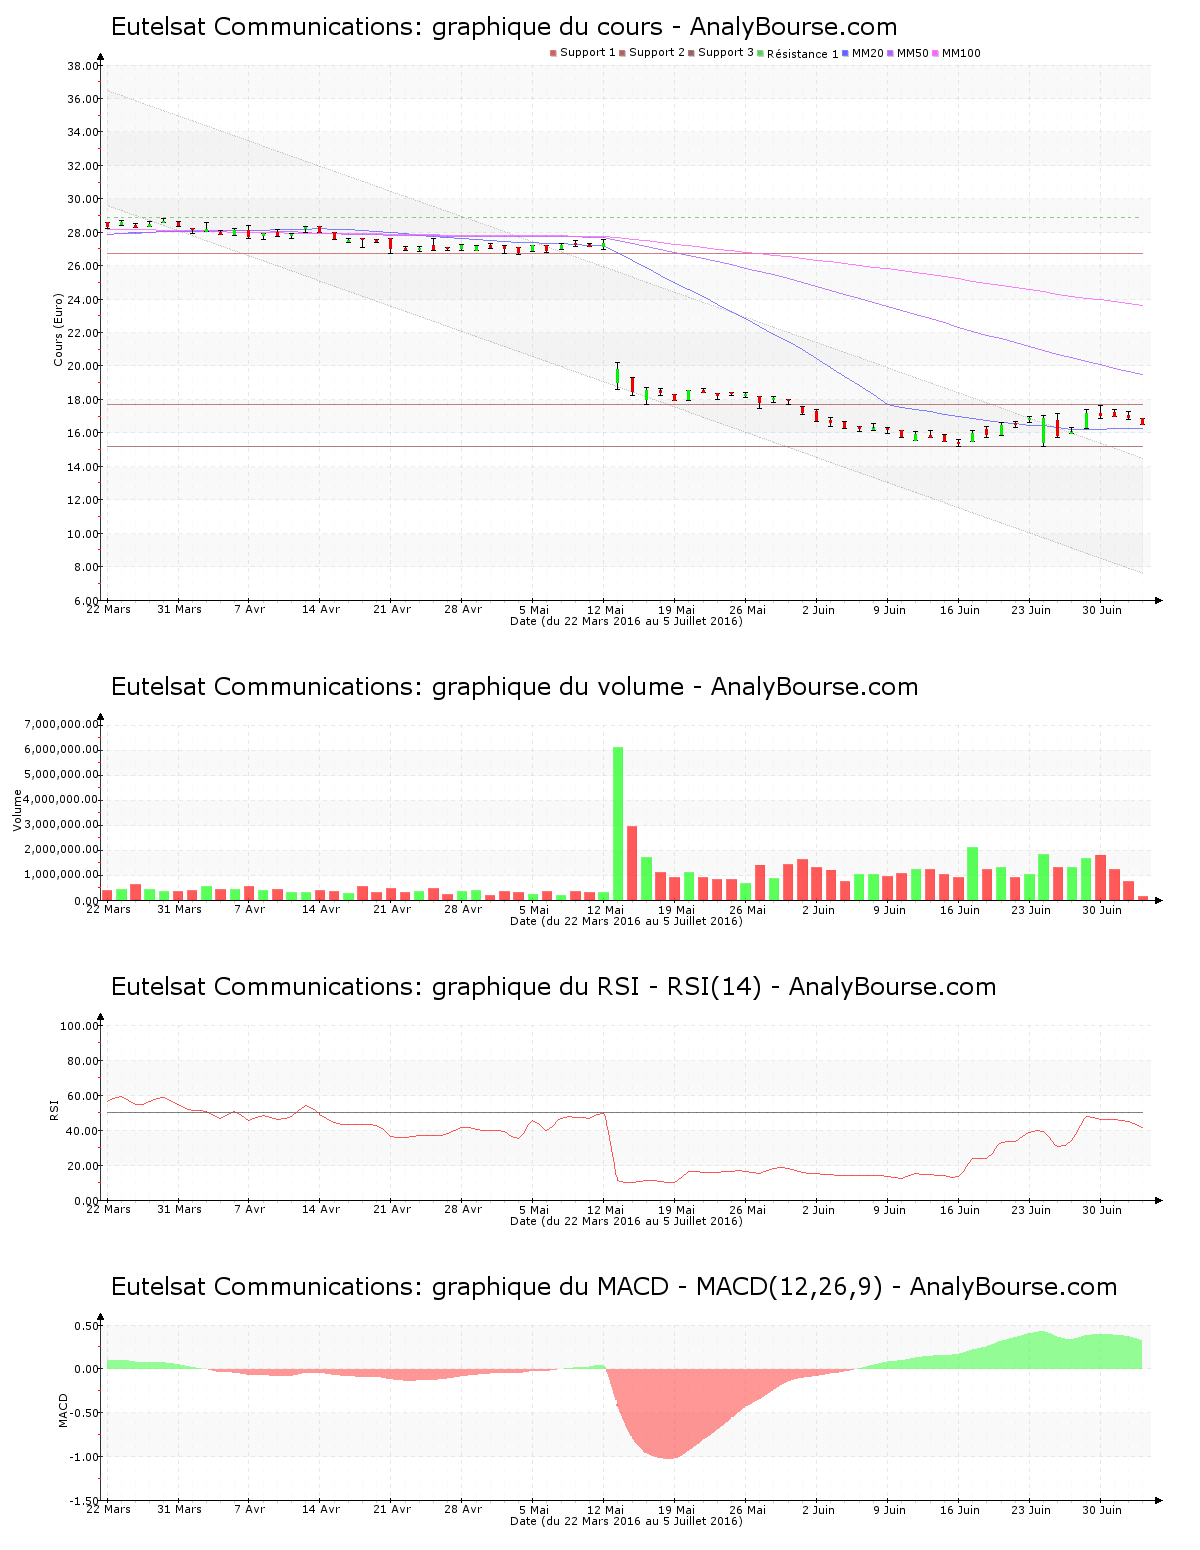Screen dimensions: 1200x1550
Task: Click the RSI(14) chart title
Action: point(553,987)
